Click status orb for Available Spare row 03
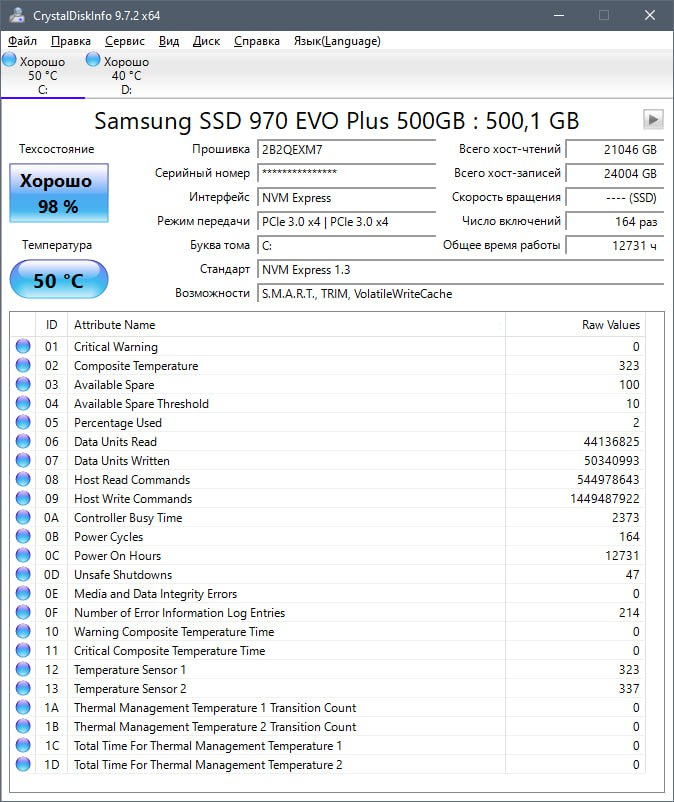674x802 pixels. coord(23,384)
